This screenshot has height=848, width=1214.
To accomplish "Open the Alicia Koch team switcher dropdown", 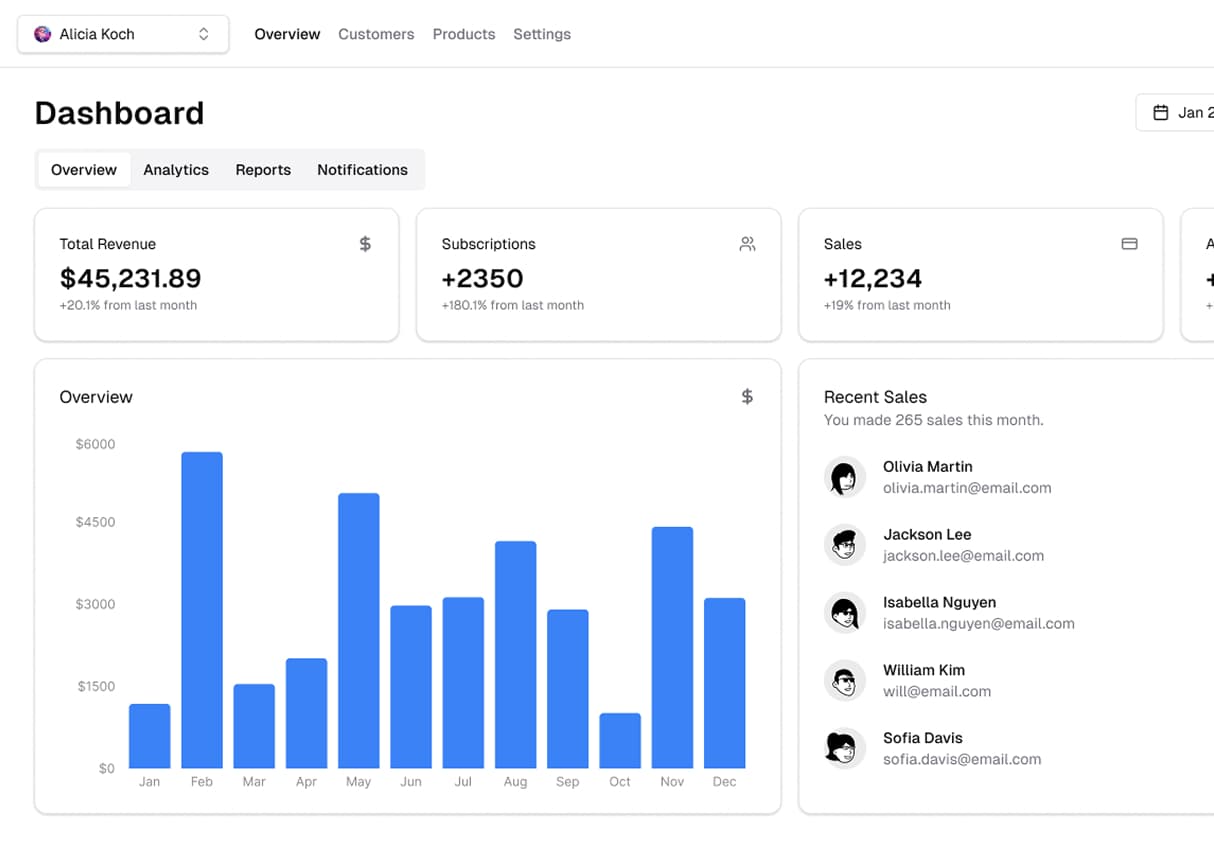I will [x=122, y=34].
